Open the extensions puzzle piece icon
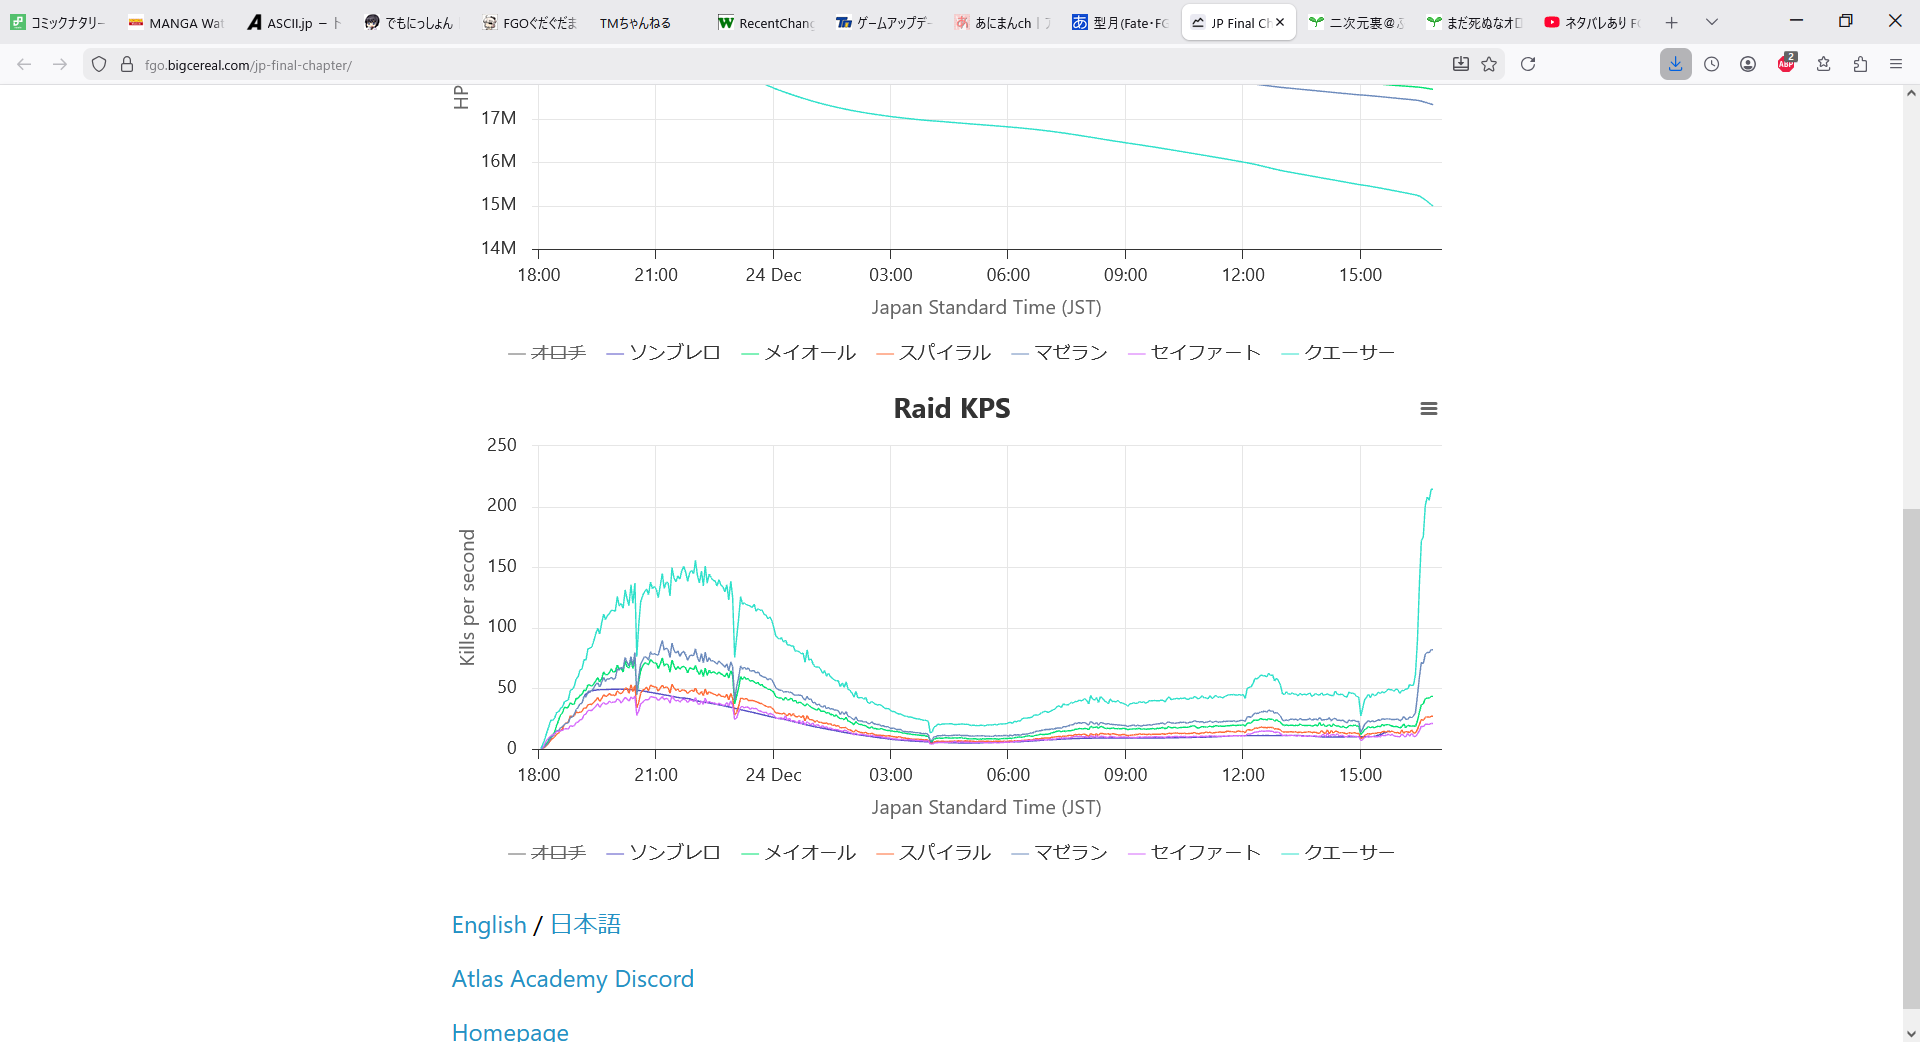 1860,64
